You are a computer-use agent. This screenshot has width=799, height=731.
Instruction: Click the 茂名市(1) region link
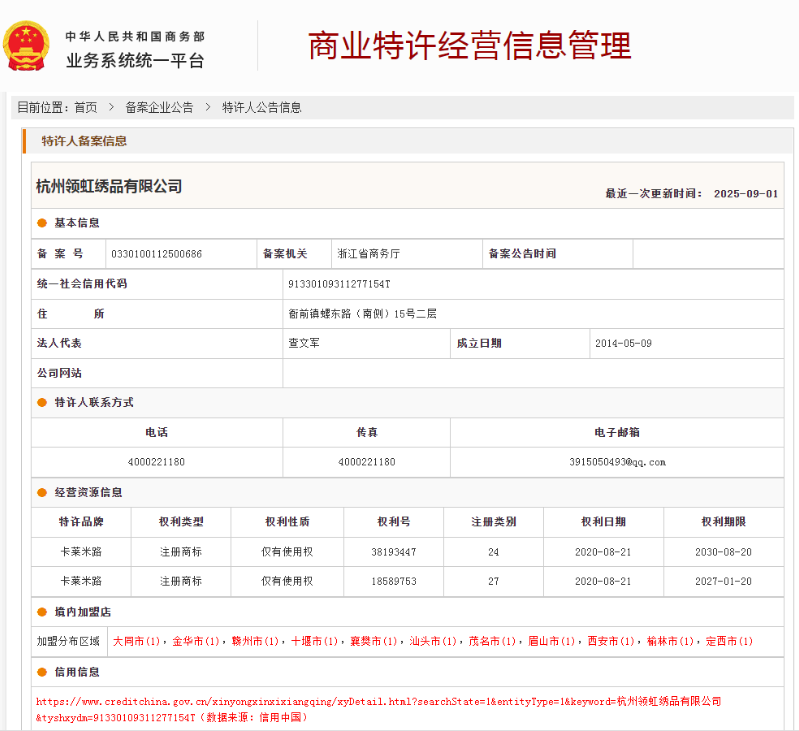coord(492,641)
